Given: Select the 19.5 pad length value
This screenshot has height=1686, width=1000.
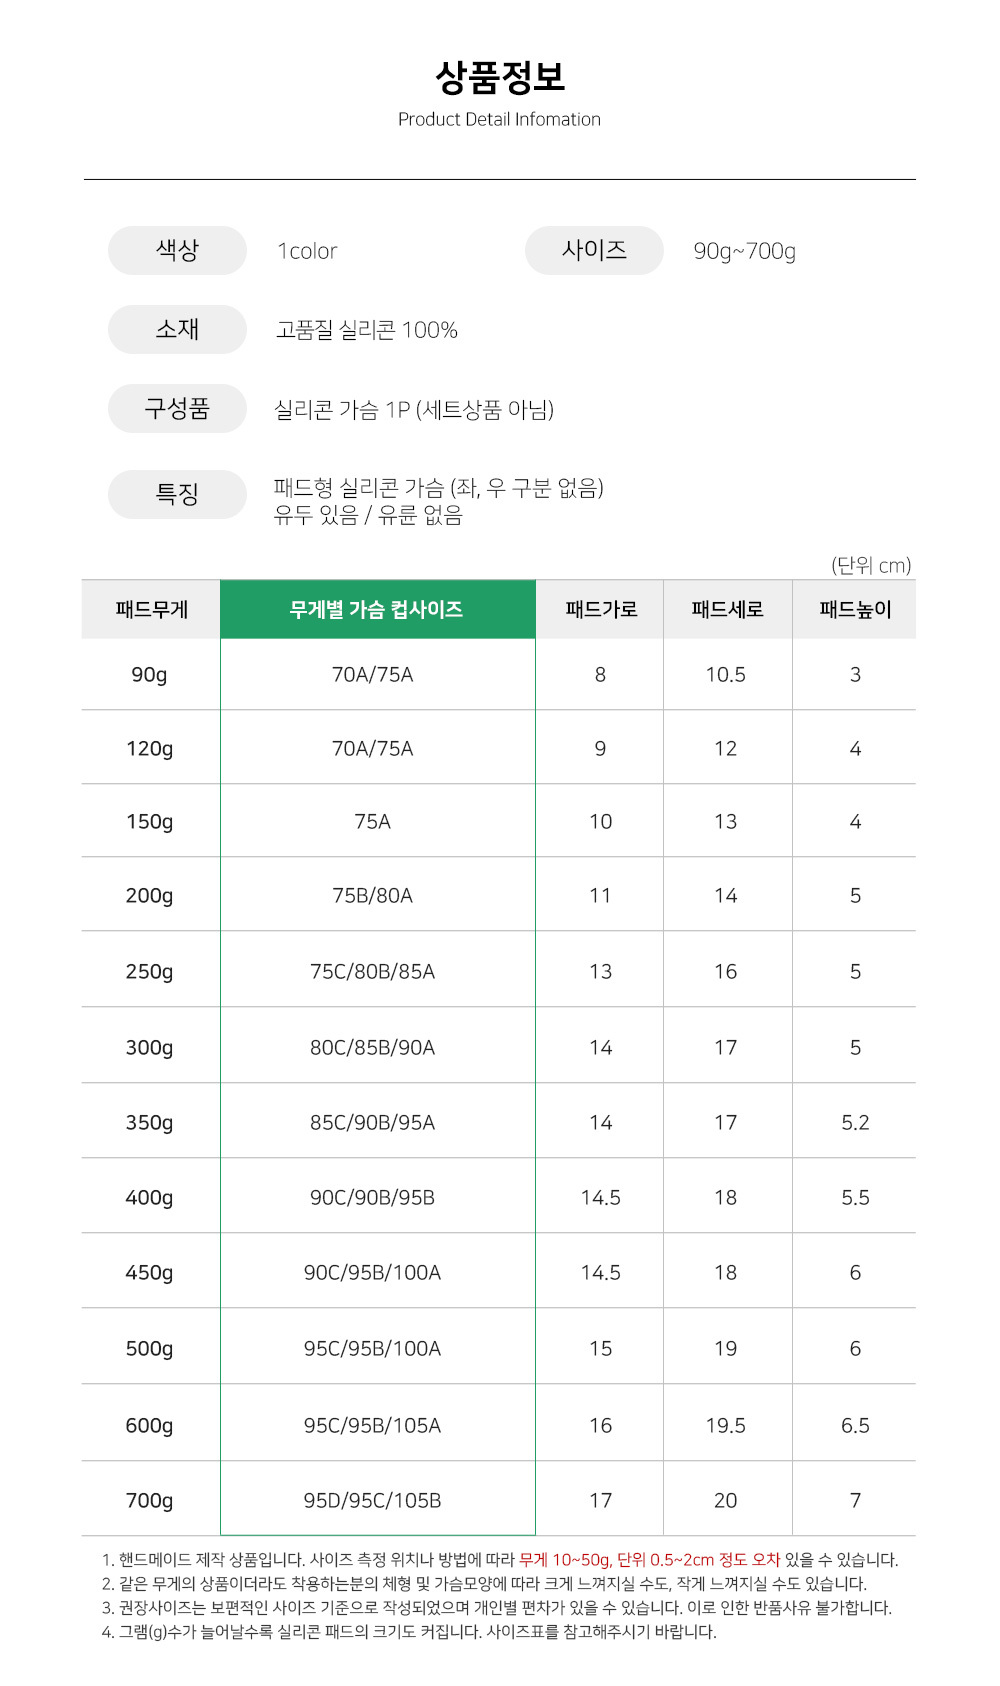Looking at the screenshot, I should coord(726,1425).
